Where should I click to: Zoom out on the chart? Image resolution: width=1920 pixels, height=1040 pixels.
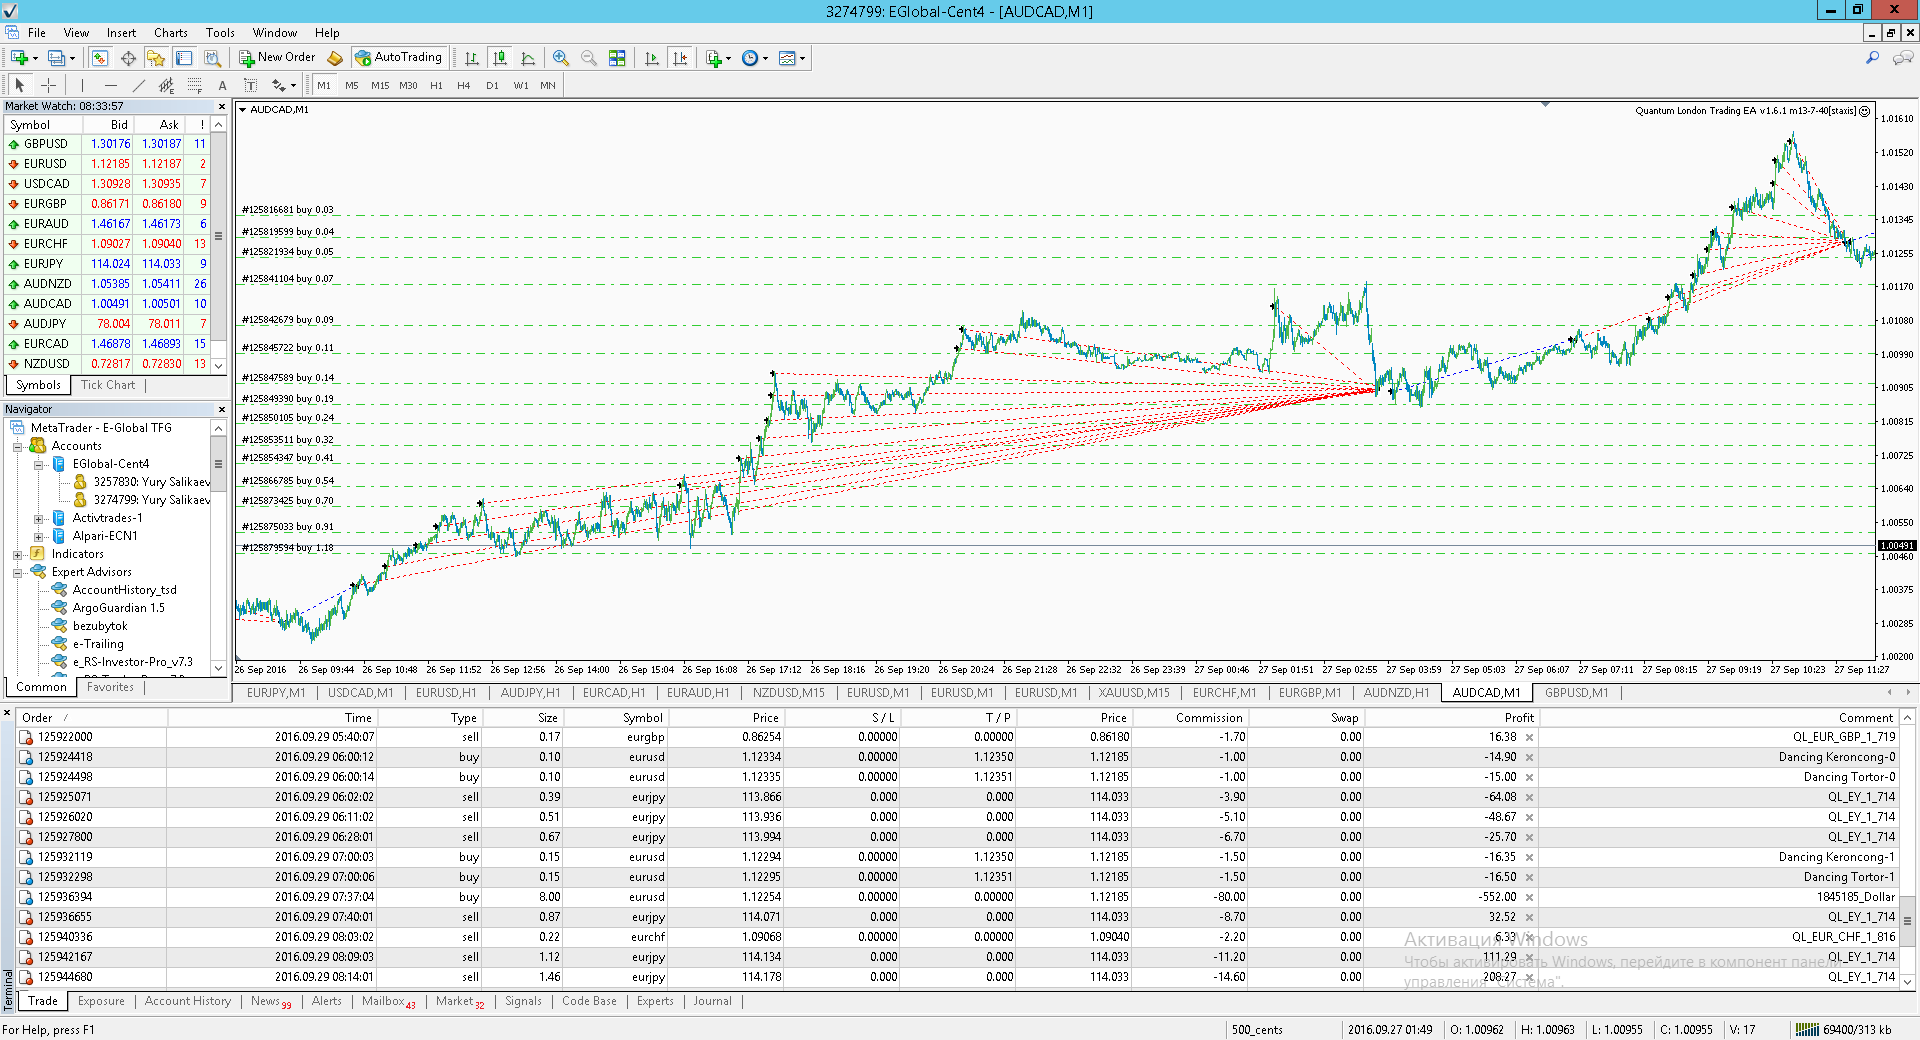pos(589,58)
